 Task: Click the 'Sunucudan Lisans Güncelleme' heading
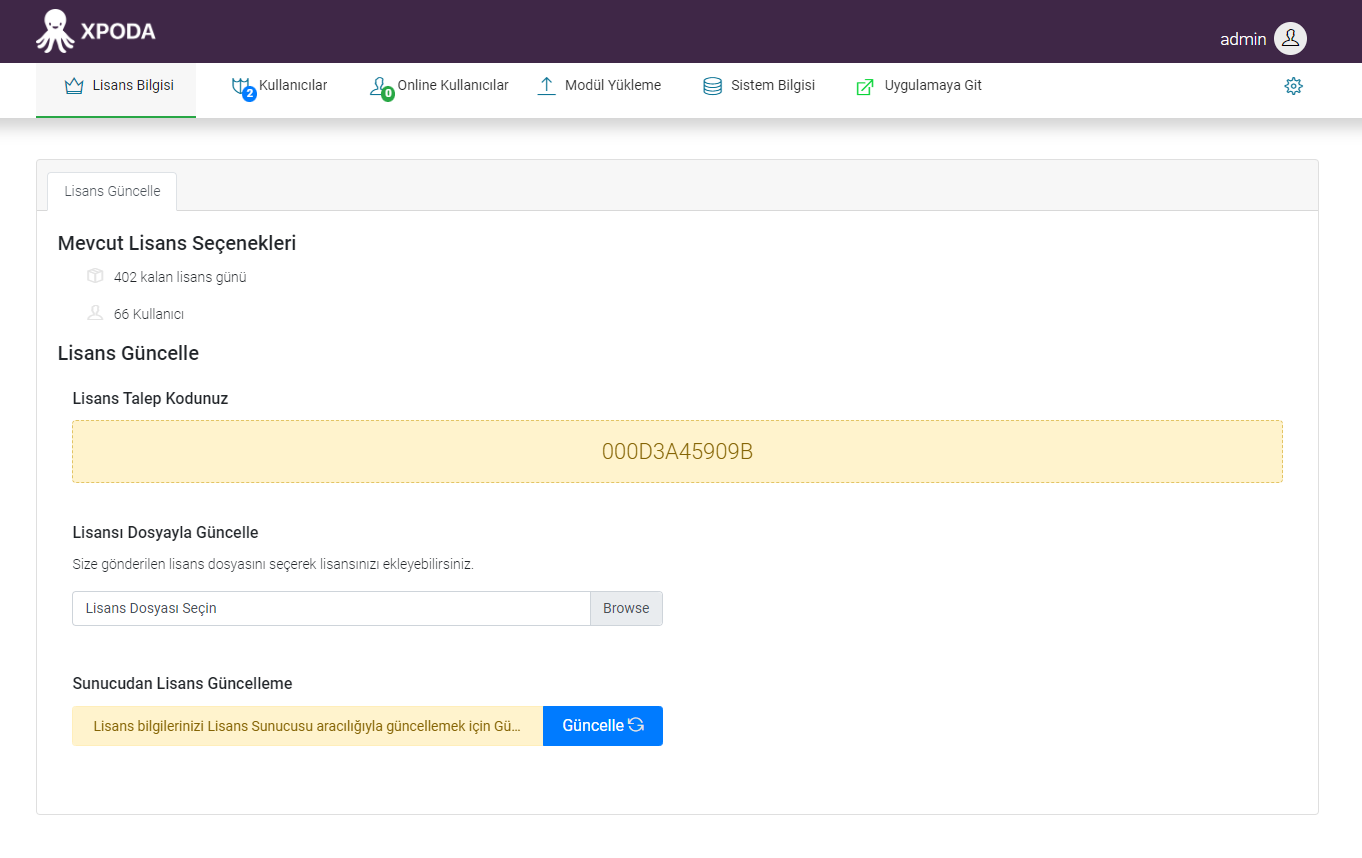[x=182, y=684]
